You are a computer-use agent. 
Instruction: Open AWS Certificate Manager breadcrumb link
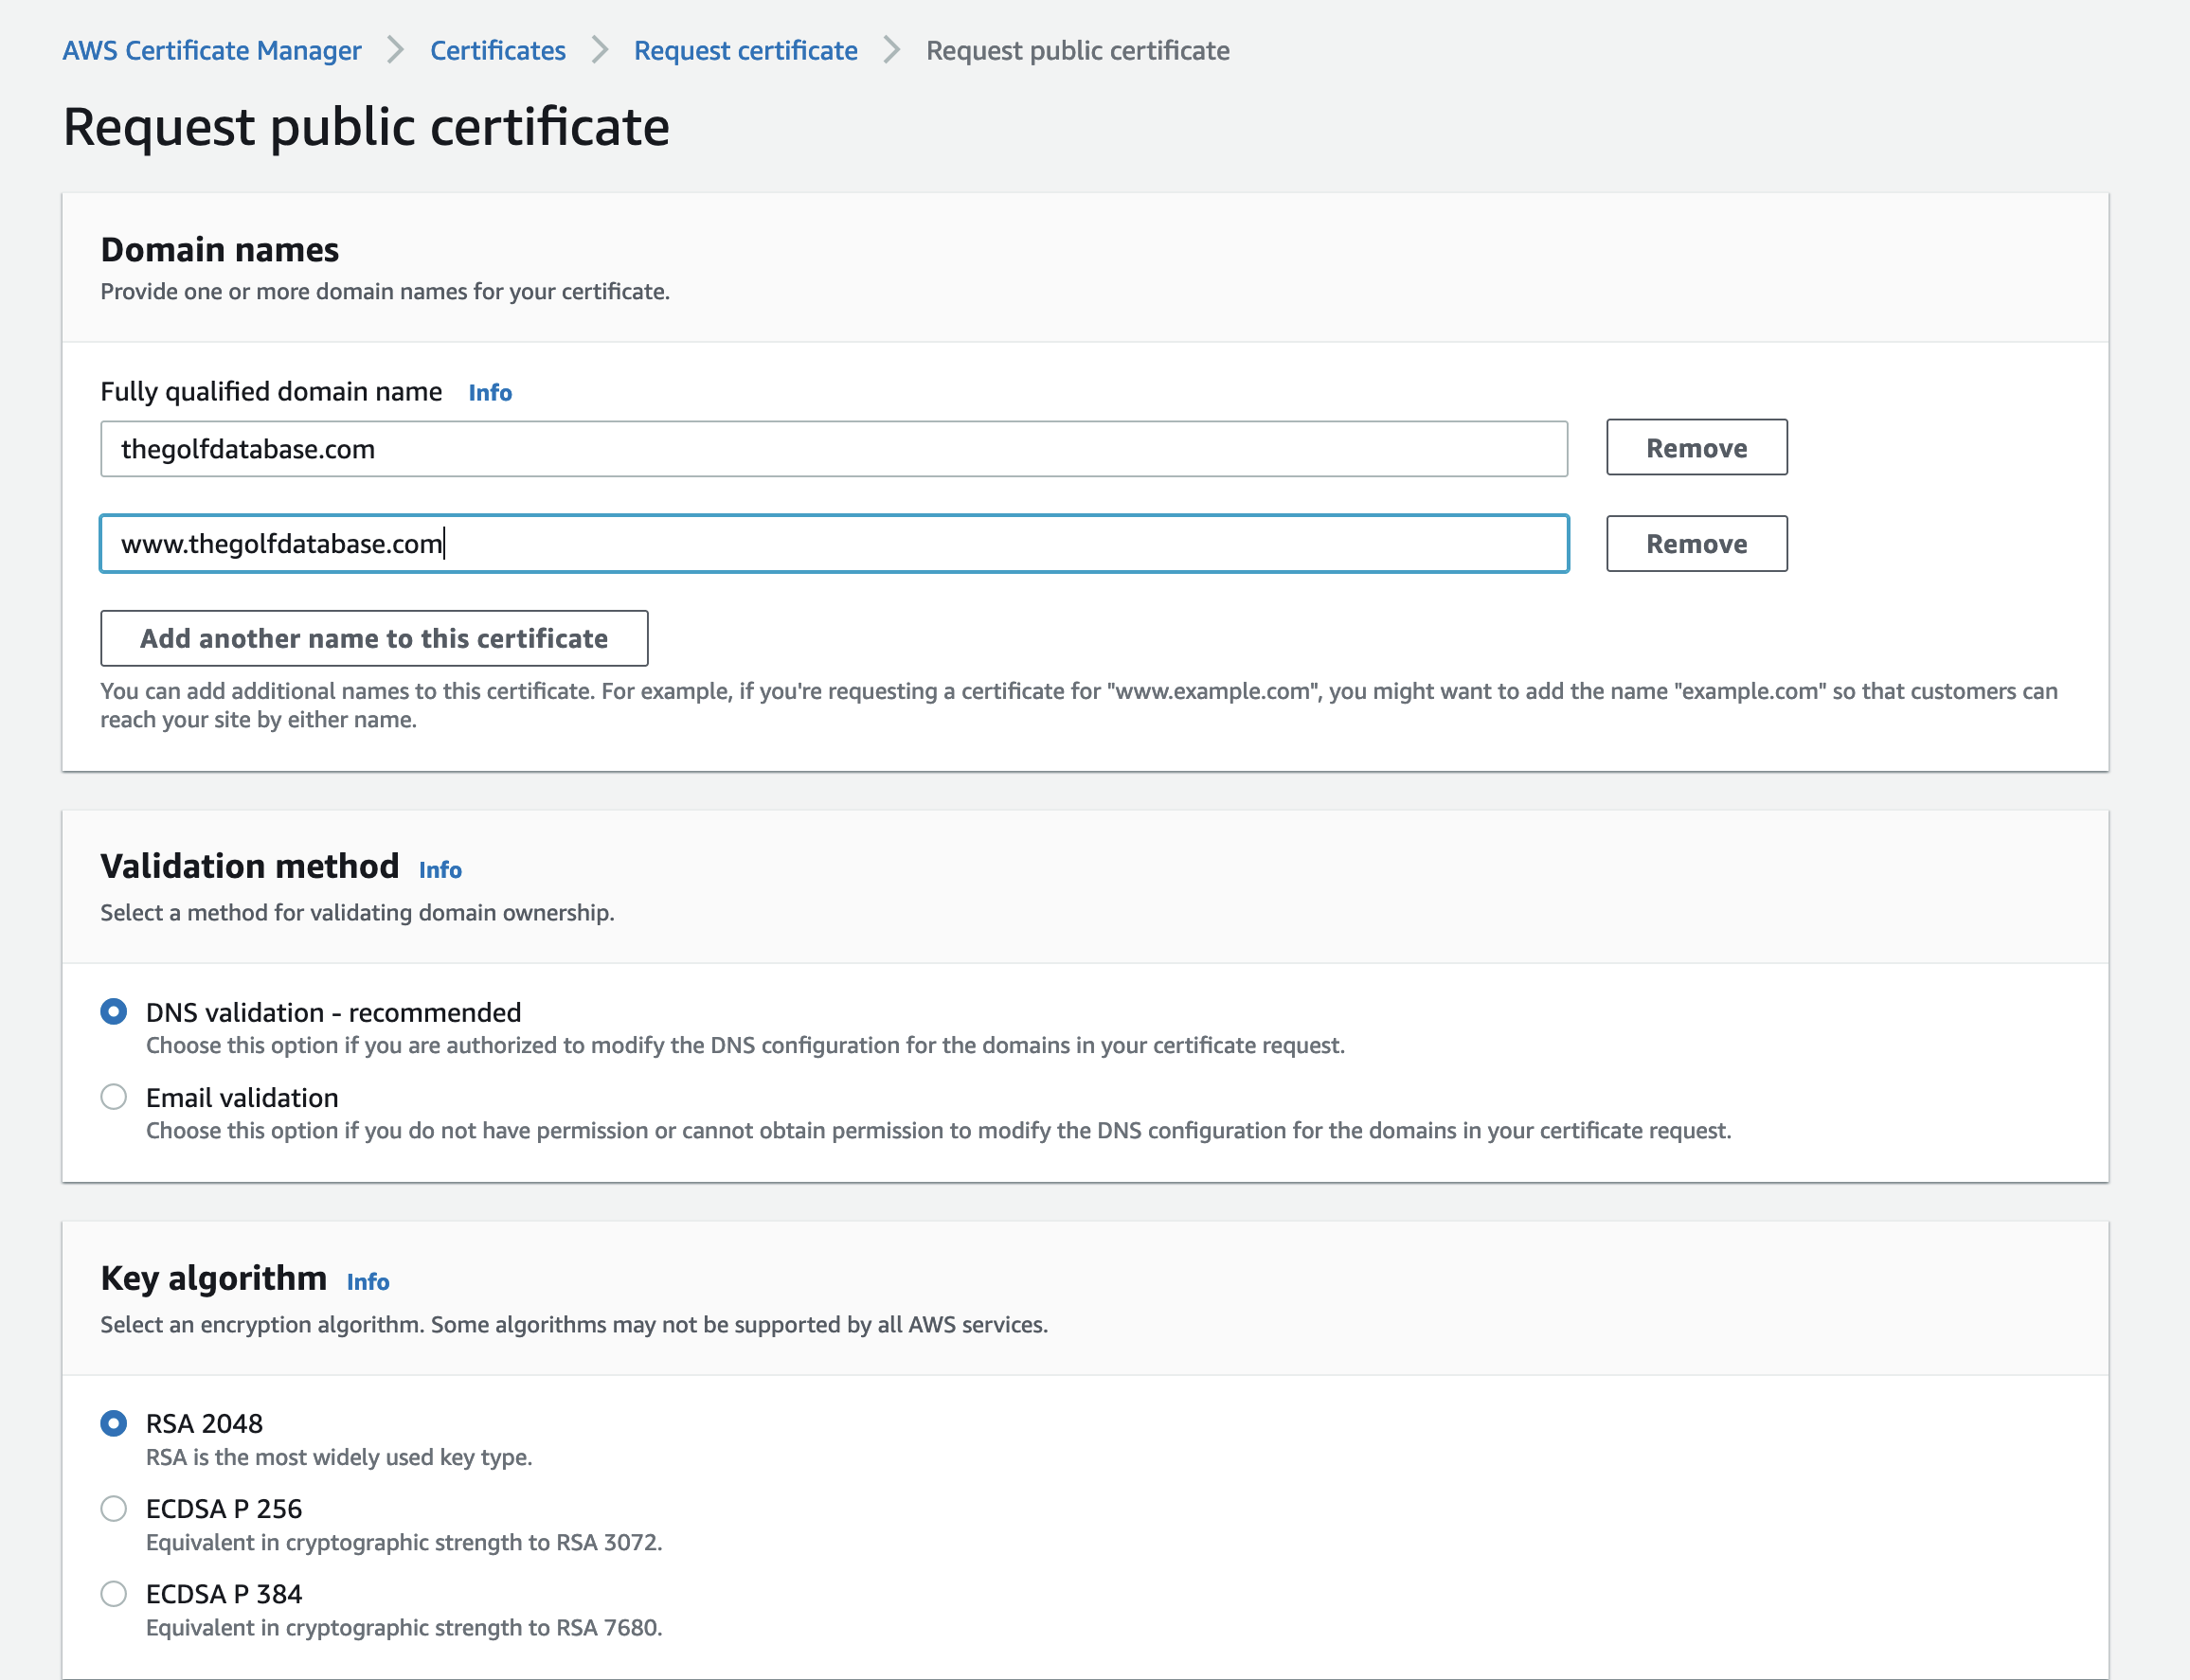(211, 50)
